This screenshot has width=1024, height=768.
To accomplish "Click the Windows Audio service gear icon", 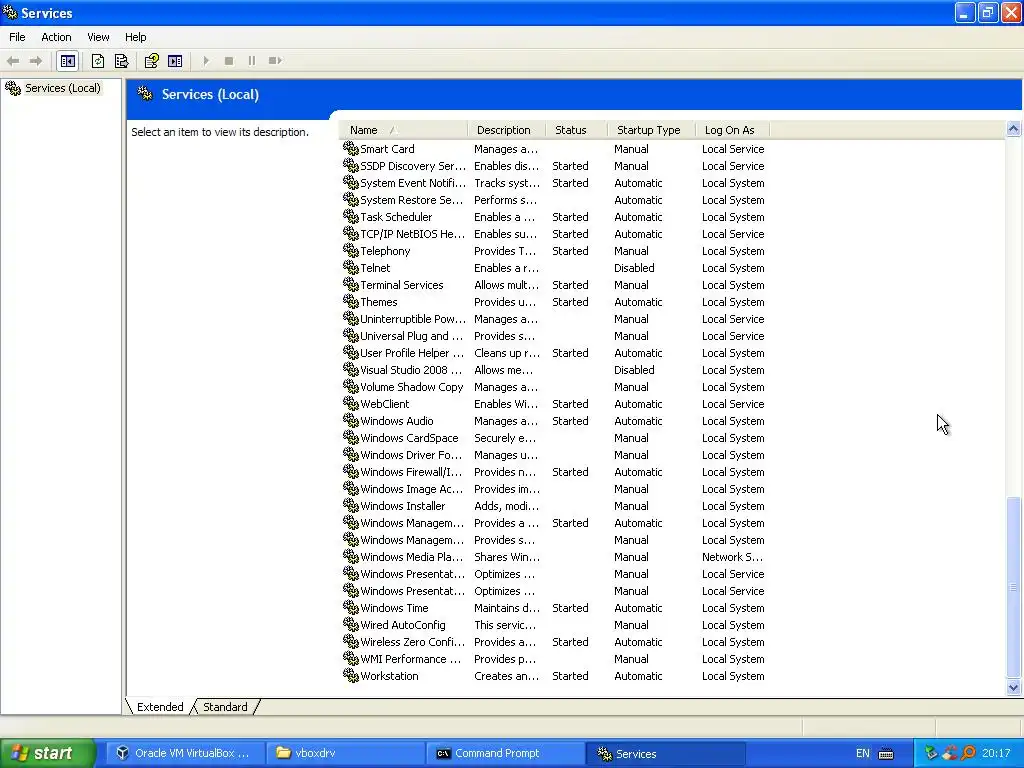I will coord(351,421).
